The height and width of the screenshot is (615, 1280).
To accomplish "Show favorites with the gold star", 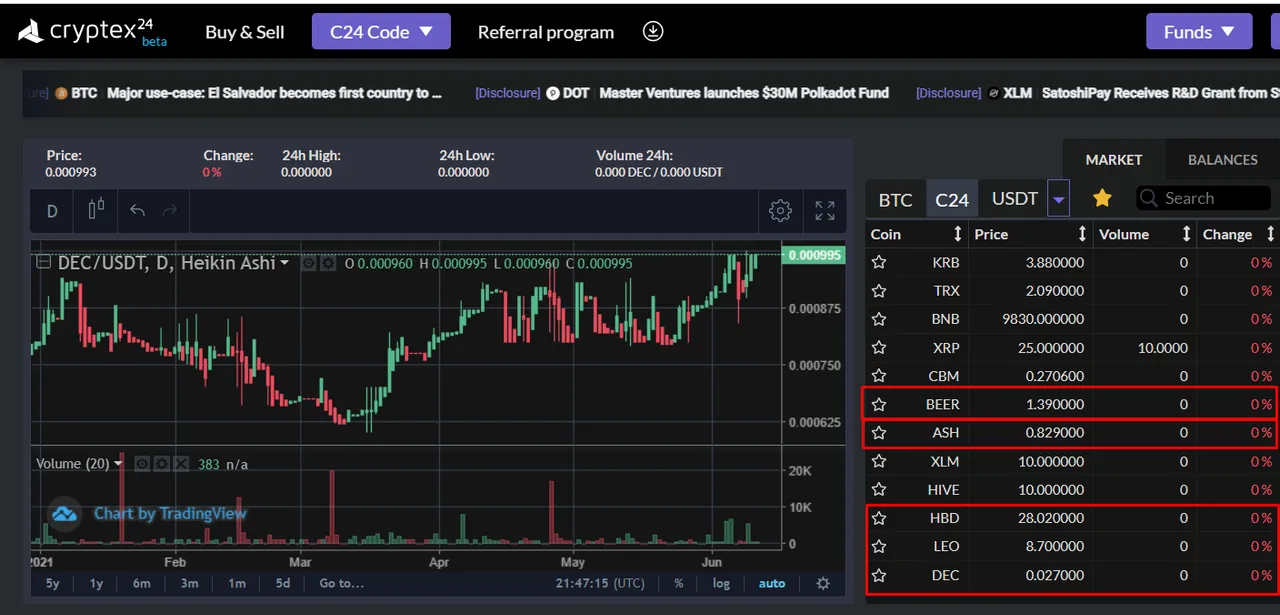I will [x=1102, y=198].
